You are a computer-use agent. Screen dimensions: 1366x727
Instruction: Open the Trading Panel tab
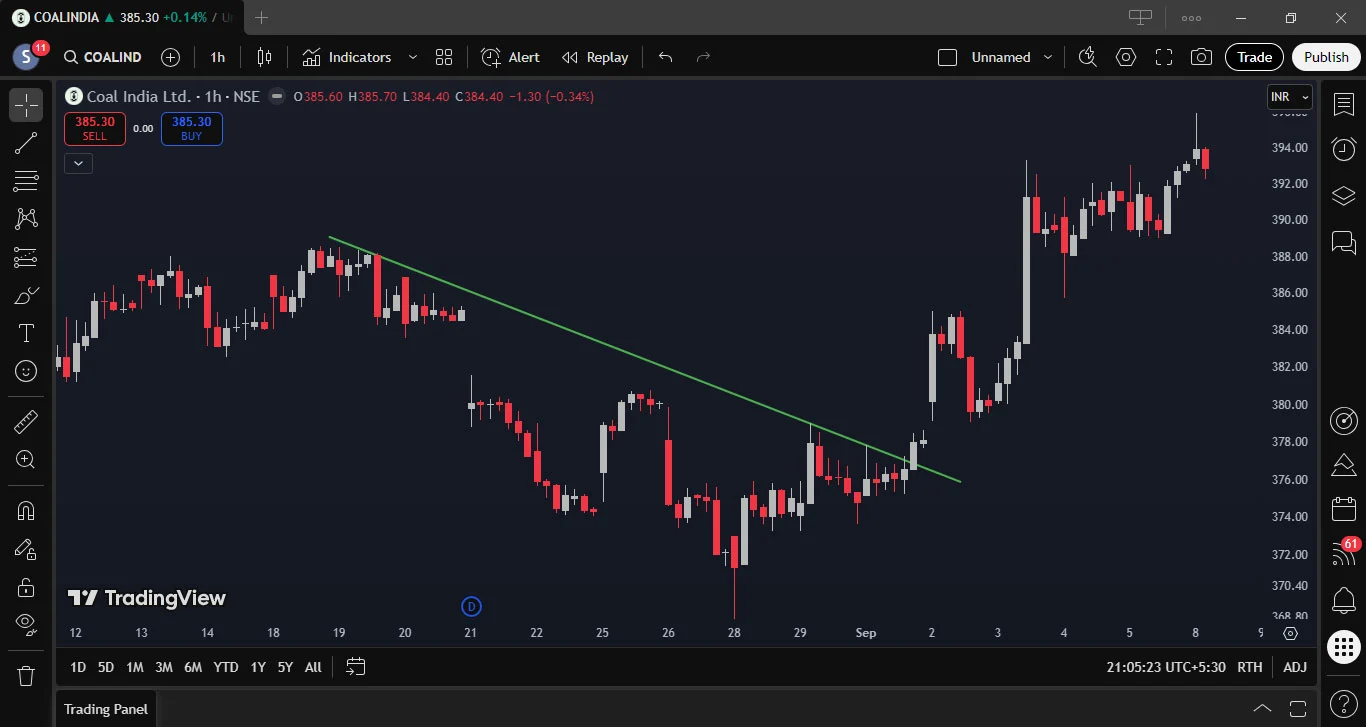(x=106, y=709)
